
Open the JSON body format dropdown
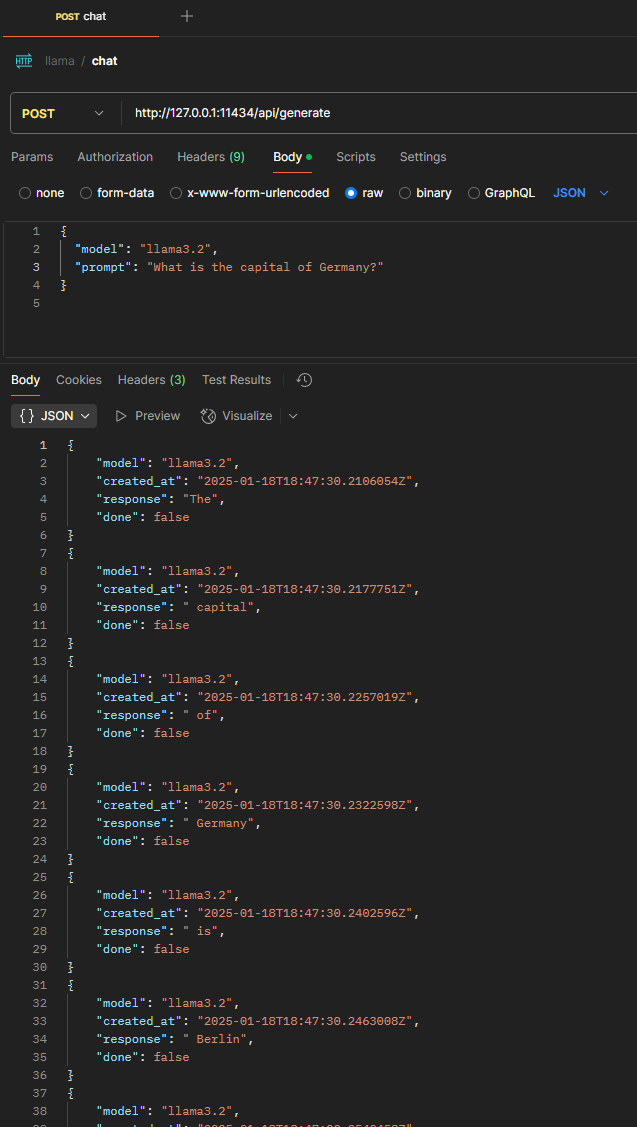(x=581, y=193)
